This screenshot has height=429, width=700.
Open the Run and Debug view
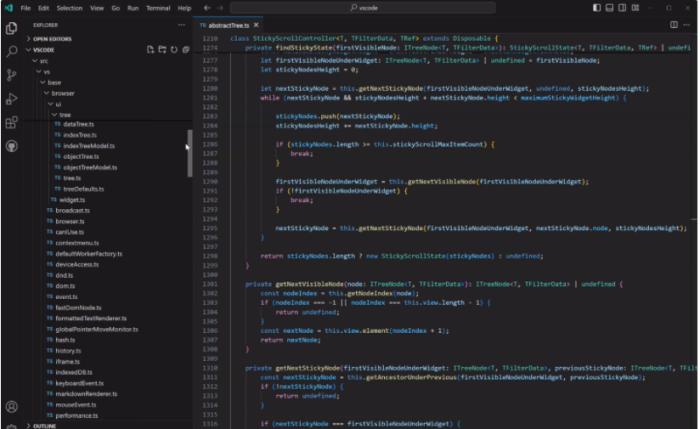[11, 98]
